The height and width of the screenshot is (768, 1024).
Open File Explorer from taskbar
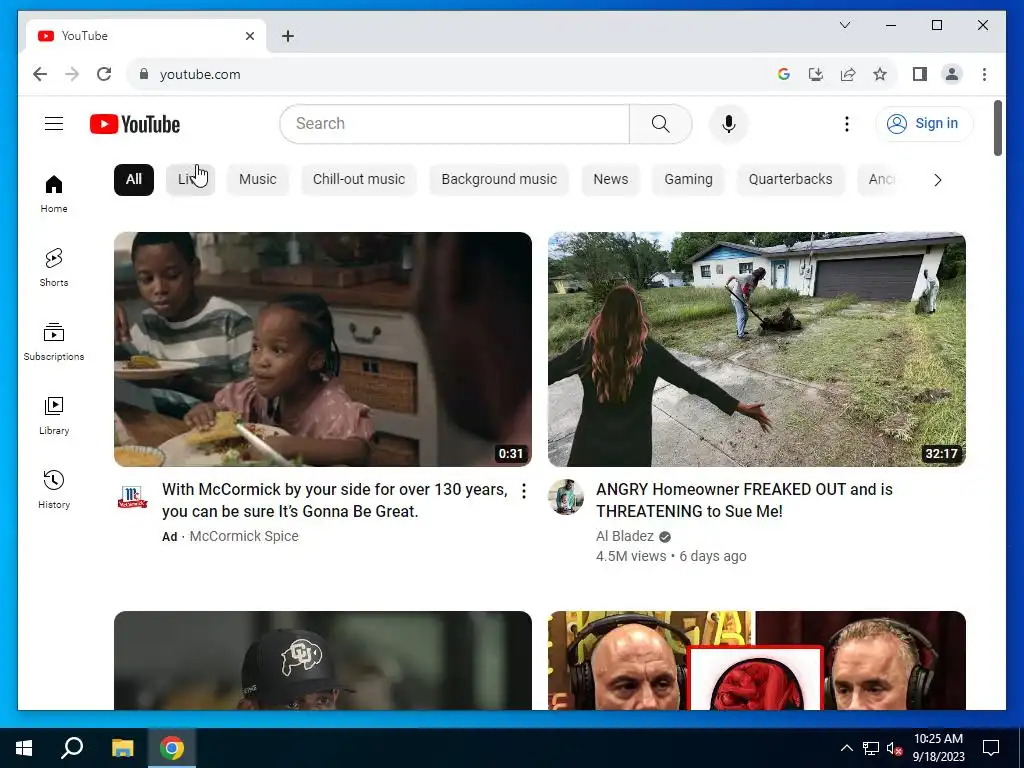(122, 748)
